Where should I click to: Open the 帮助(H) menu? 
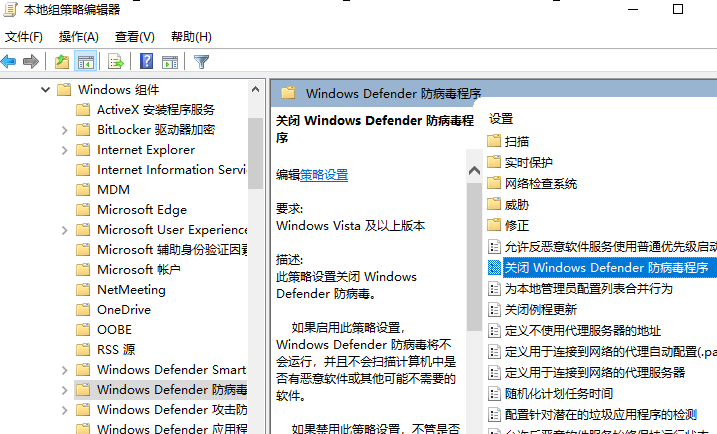[191, 37]
